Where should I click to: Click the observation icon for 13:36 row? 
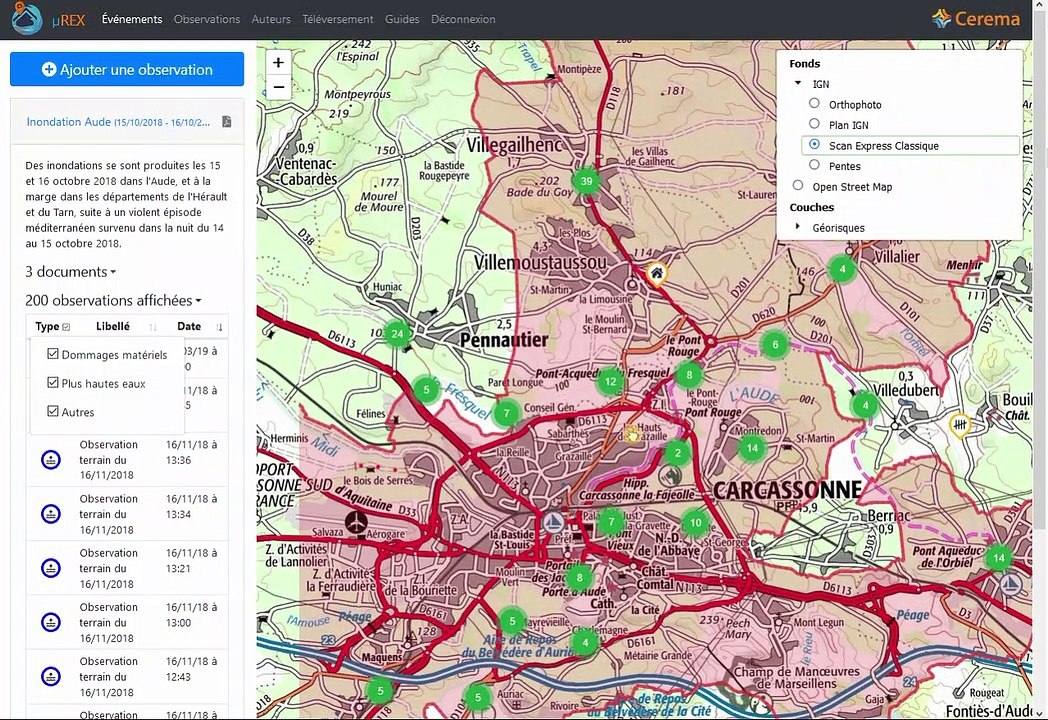51,459
